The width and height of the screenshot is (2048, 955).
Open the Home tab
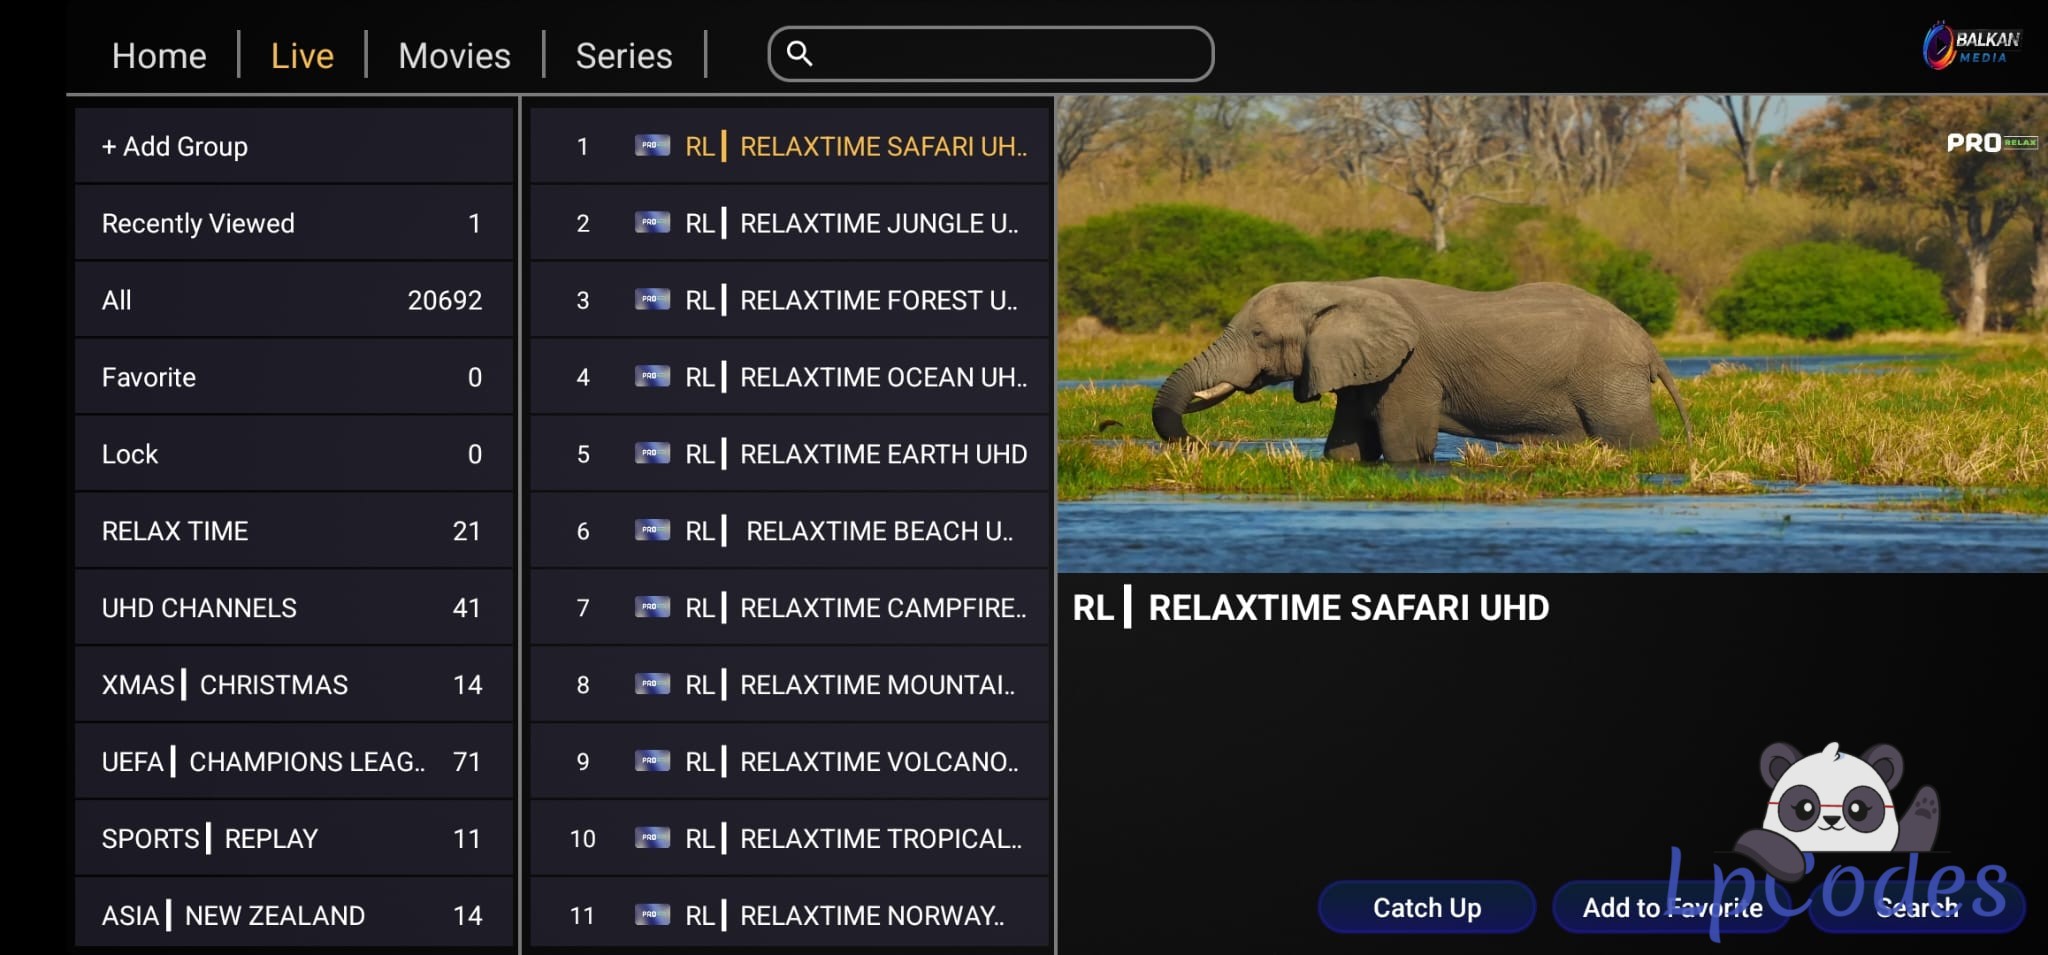pyautogui.click(x=159, y=56)
